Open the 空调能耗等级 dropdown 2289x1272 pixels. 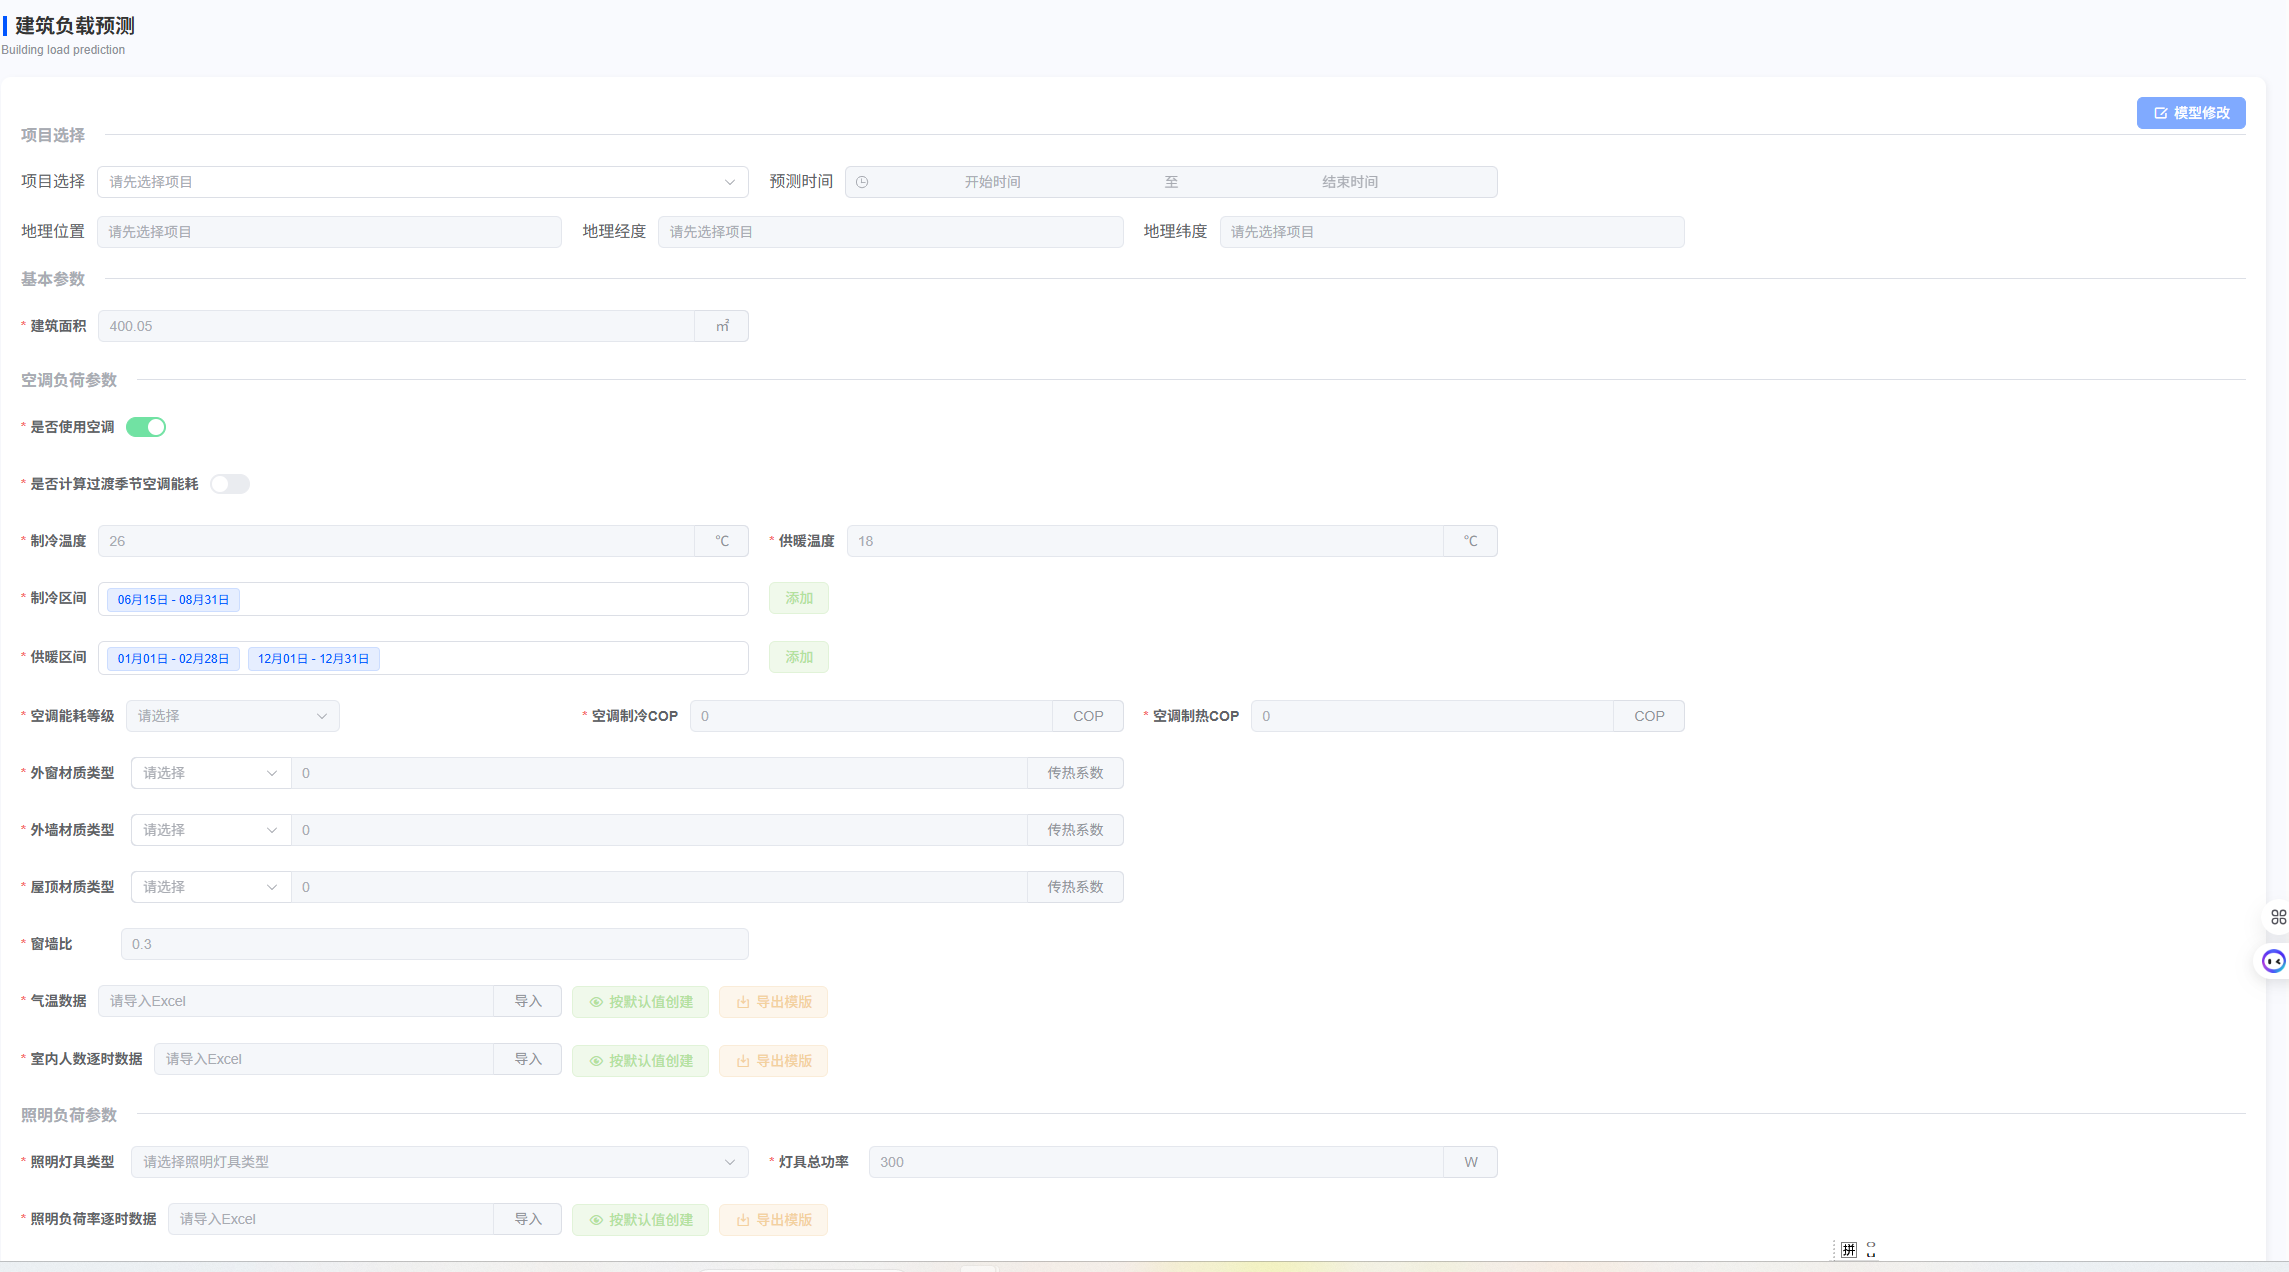coord(233,716)
